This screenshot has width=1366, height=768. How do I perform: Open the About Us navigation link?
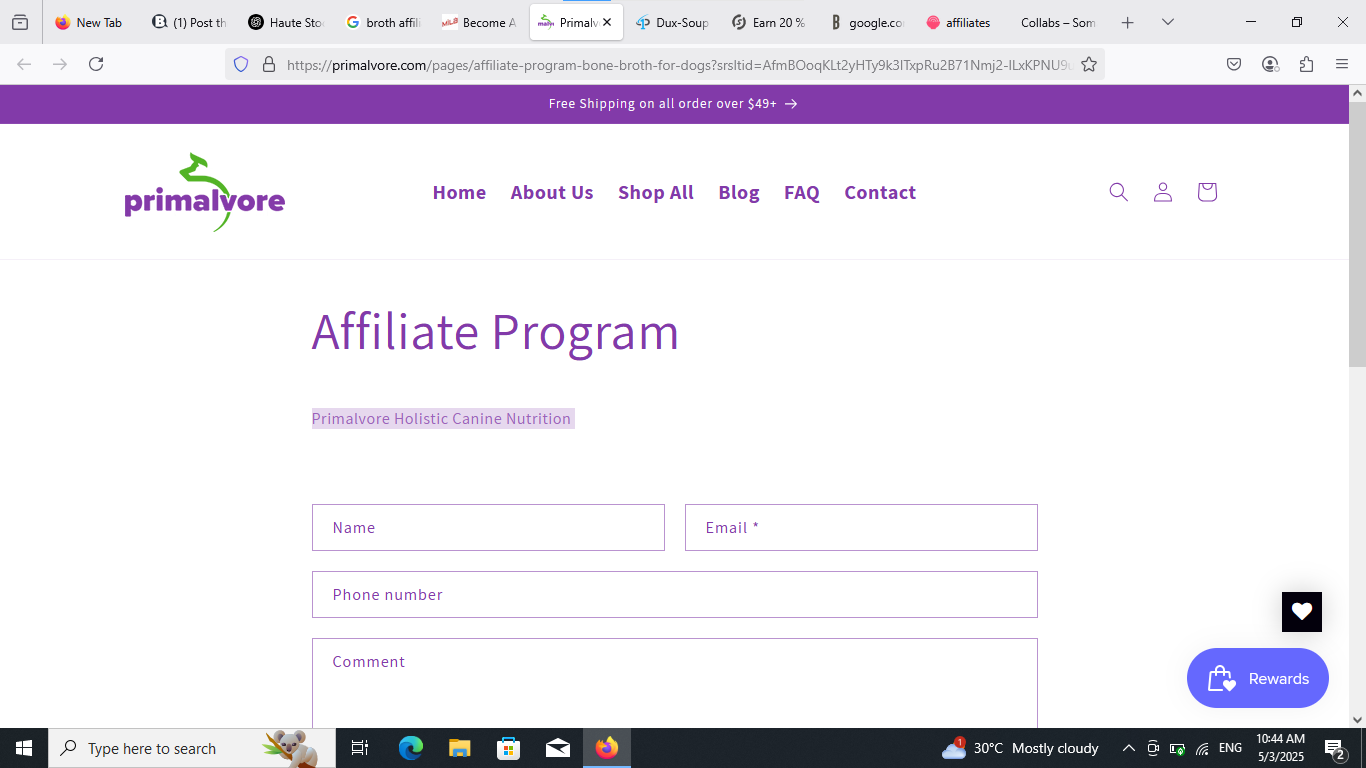552,192
